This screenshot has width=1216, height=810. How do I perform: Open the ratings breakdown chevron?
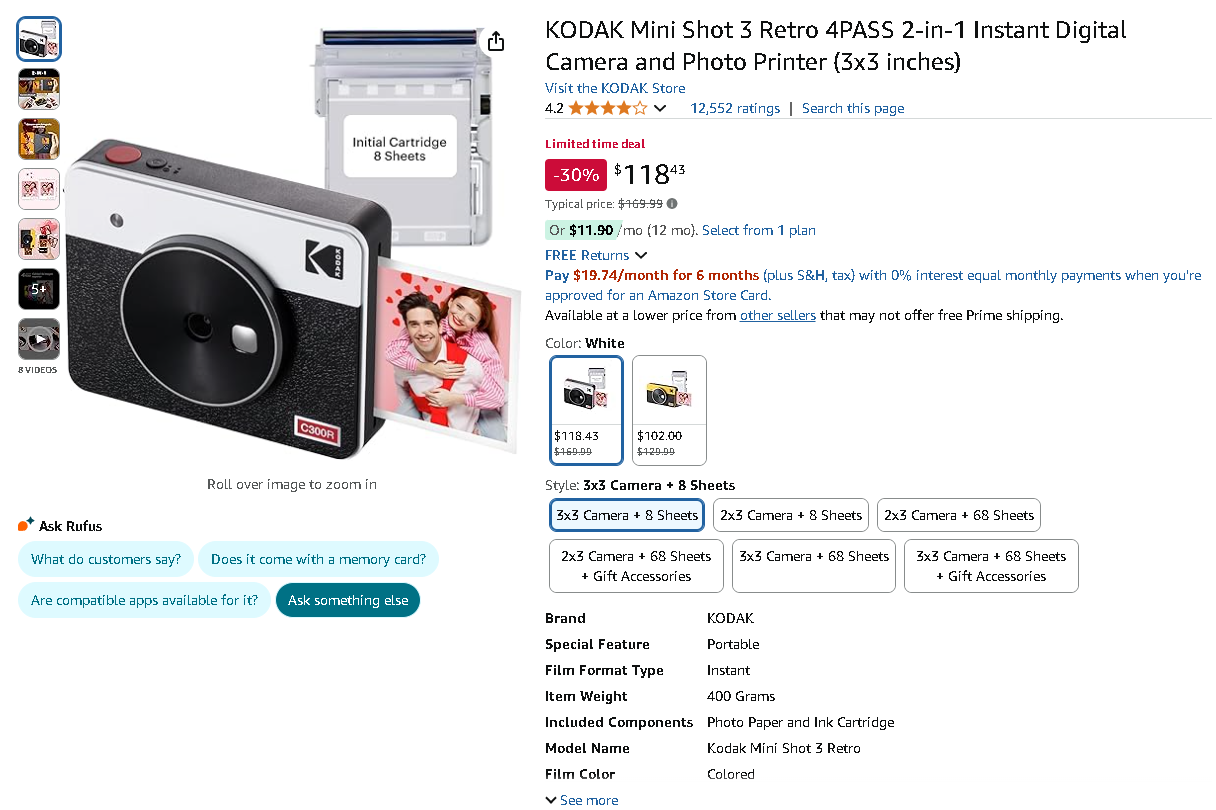pos(660,108)
